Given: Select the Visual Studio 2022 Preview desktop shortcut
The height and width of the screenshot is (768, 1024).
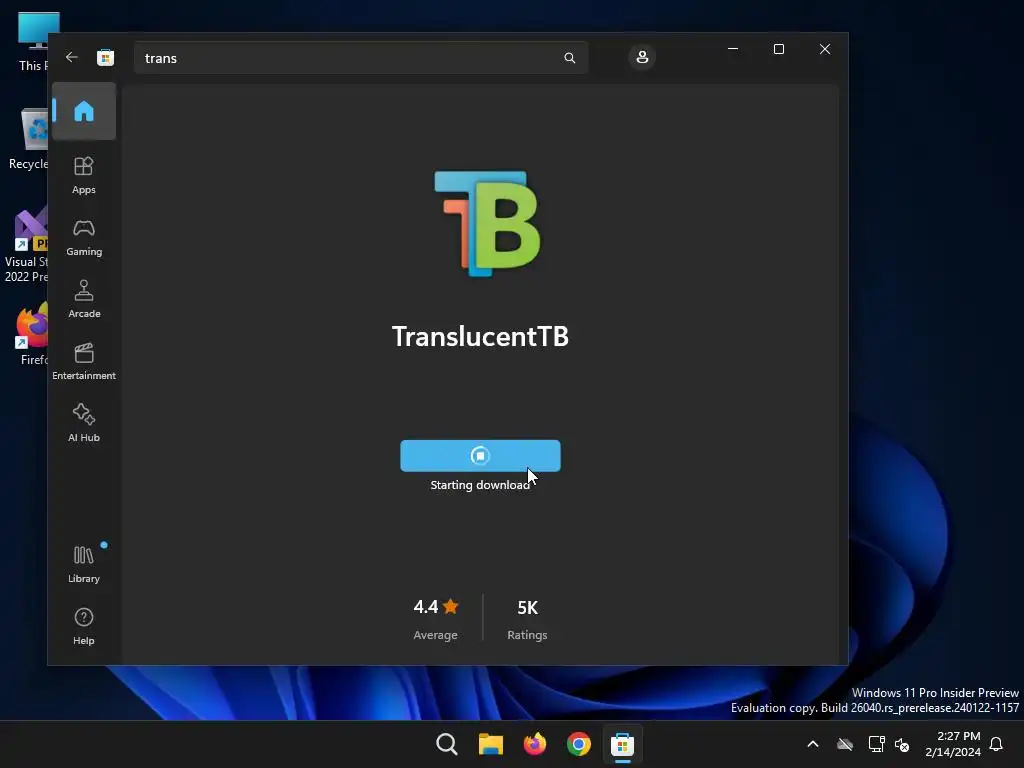Looking at the screenshot, I should coord(27,246).
